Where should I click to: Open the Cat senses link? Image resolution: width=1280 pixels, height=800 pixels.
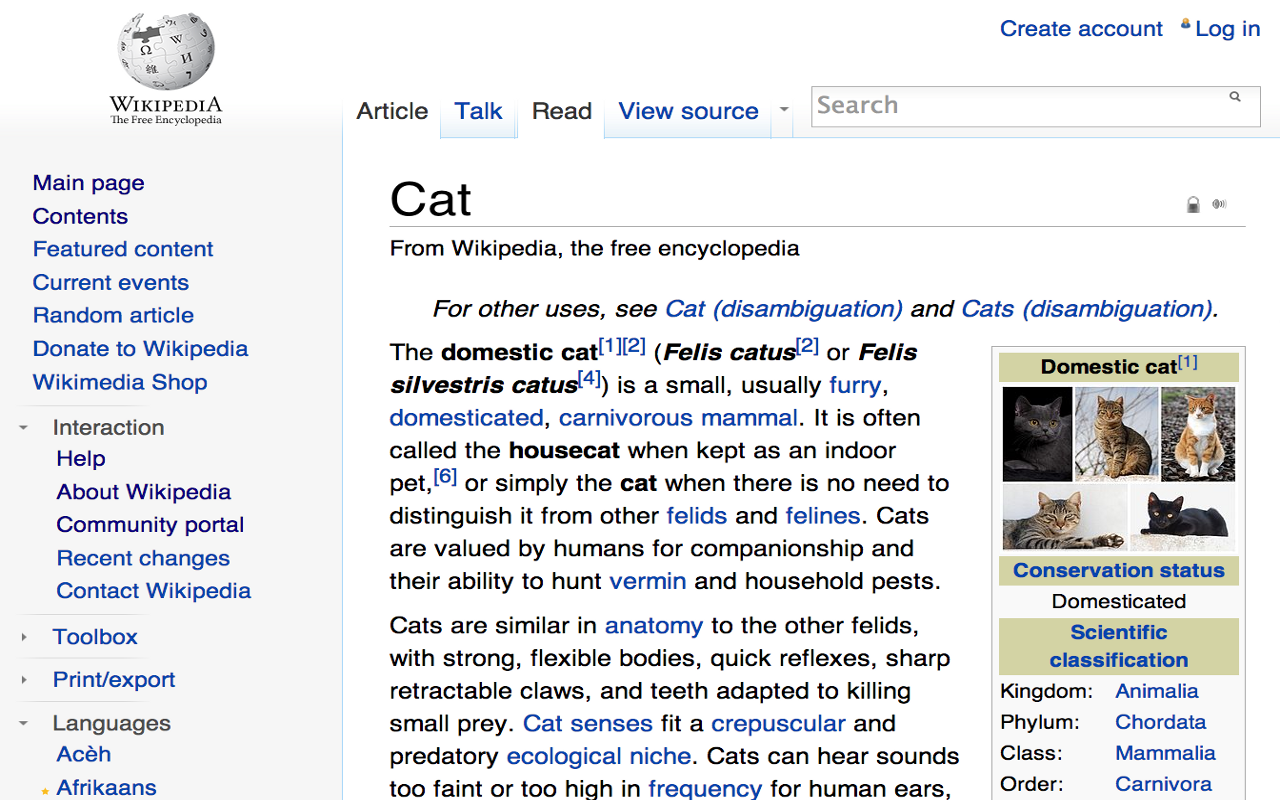[x=588, y=723]
